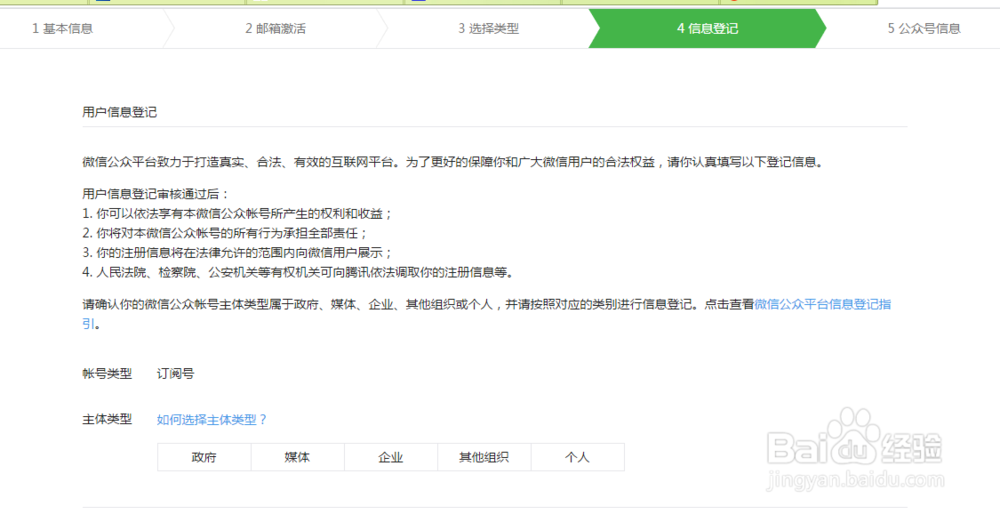Select the 其他组织 subject type
This screenshot has width=1000, height=514.
coord(484,457)
